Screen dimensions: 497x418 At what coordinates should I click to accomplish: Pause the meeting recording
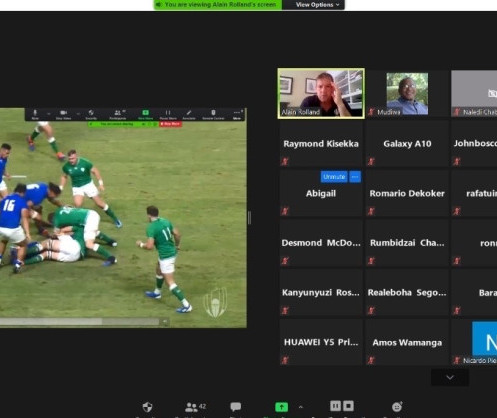pyautogui.click(x=335, y=406)
